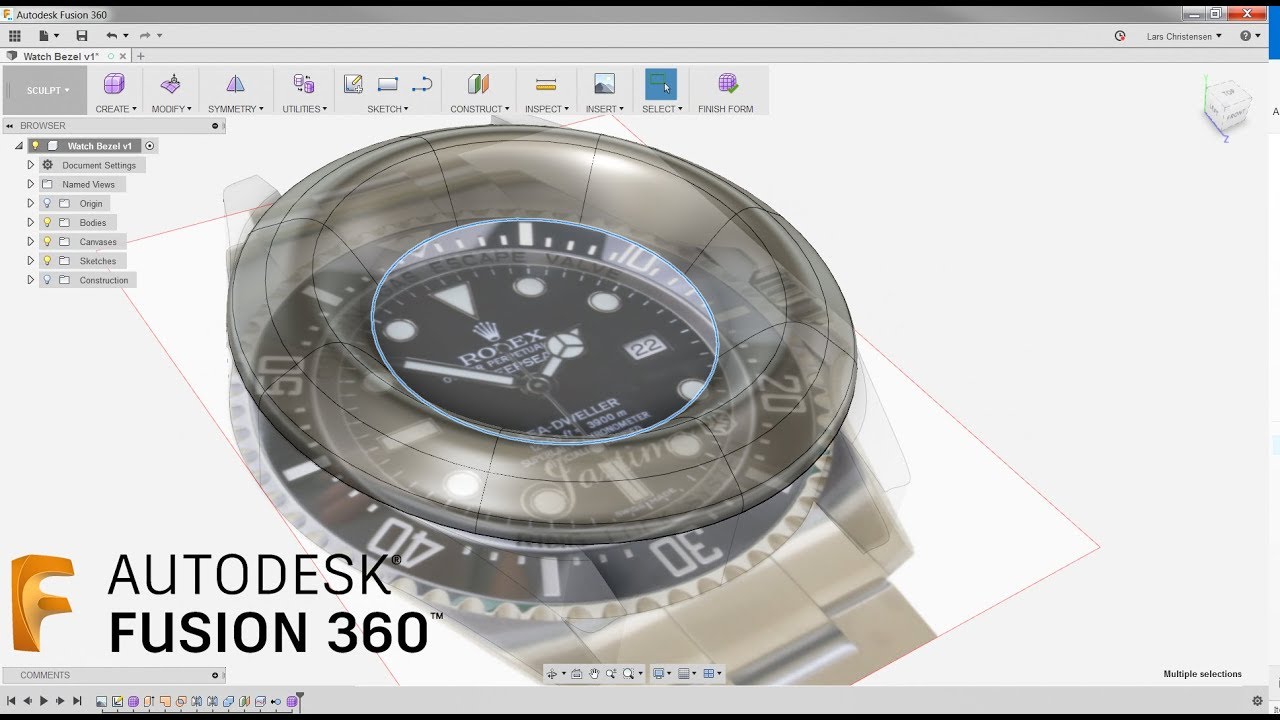Open the CONSTRUCT menu
Viewport: 1280px width, 720px height.
479,109
